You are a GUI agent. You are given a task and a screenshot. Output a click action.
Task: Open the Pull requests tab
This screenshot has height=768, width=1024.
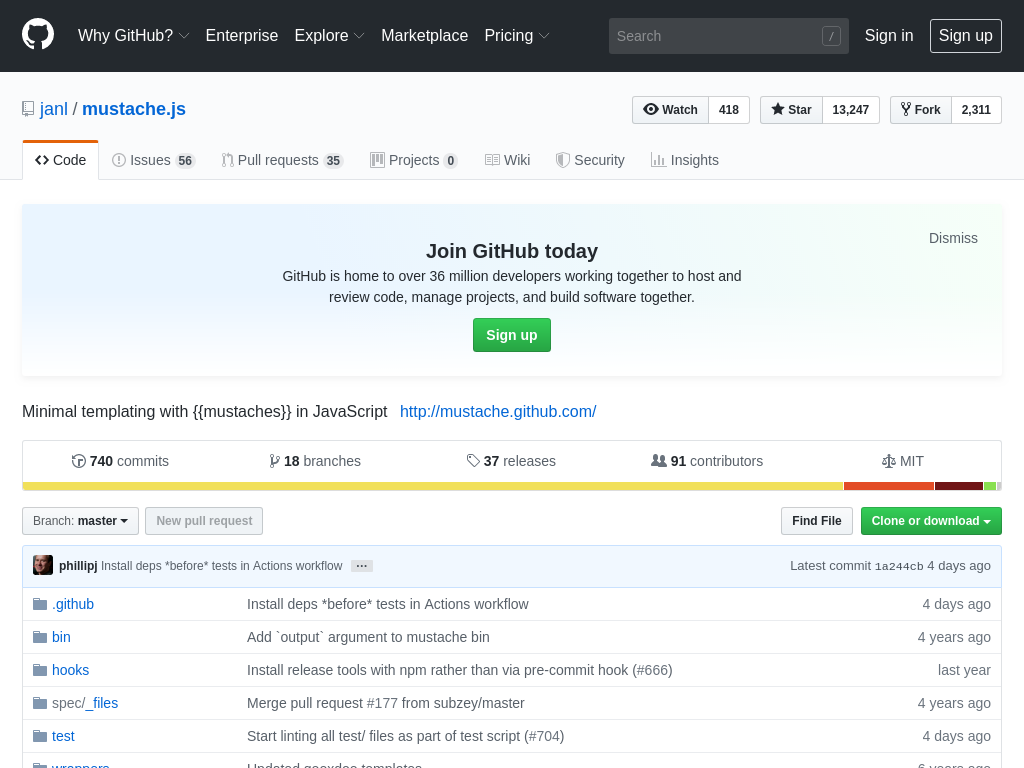pos(281,160)
